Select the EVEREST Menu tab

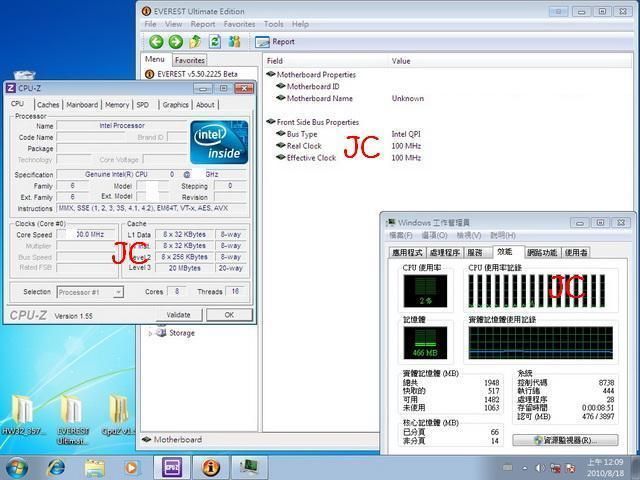pyautogui.click(x=155, y=59)
